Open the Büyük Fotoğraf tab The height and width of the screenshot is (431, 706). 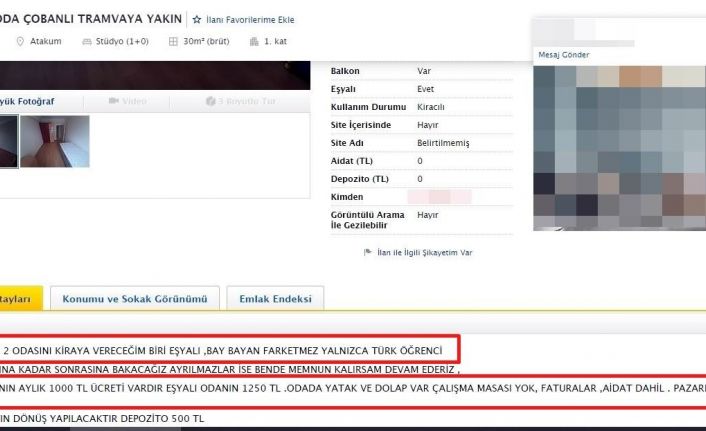pyautogui.click(x=27, y=101)
